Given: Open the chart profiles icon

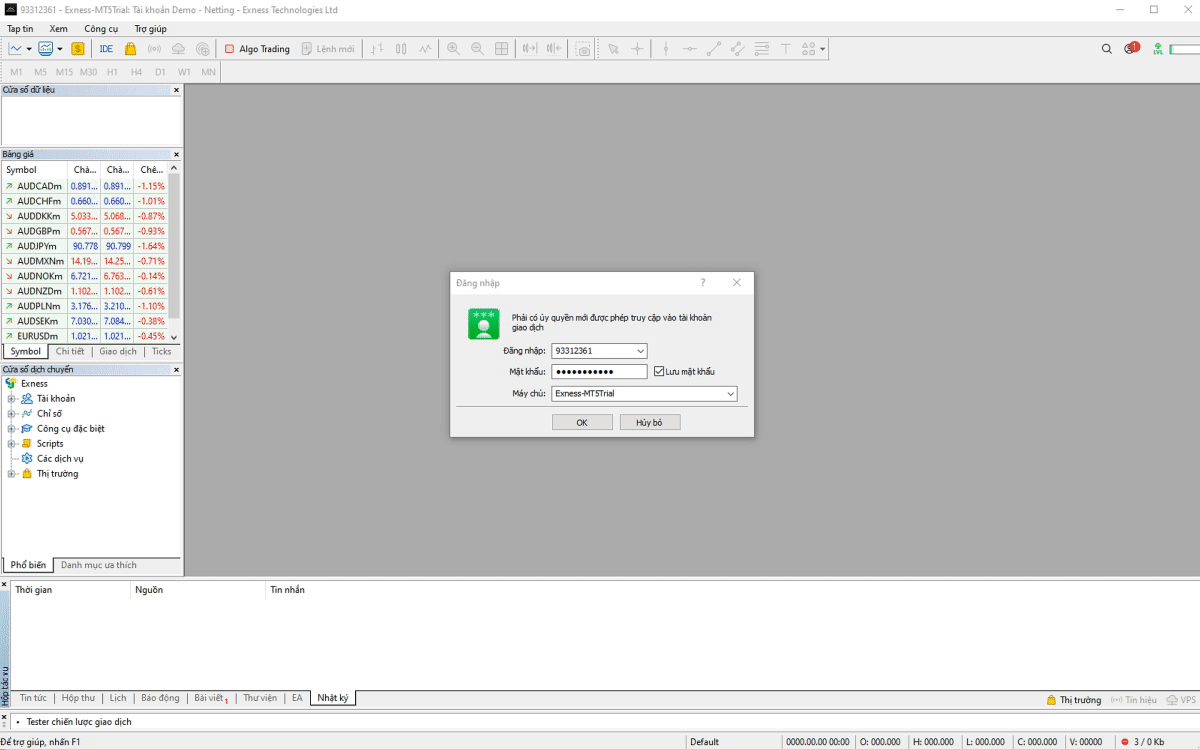Looking at the screenshot, I should (x=46, y=48).
